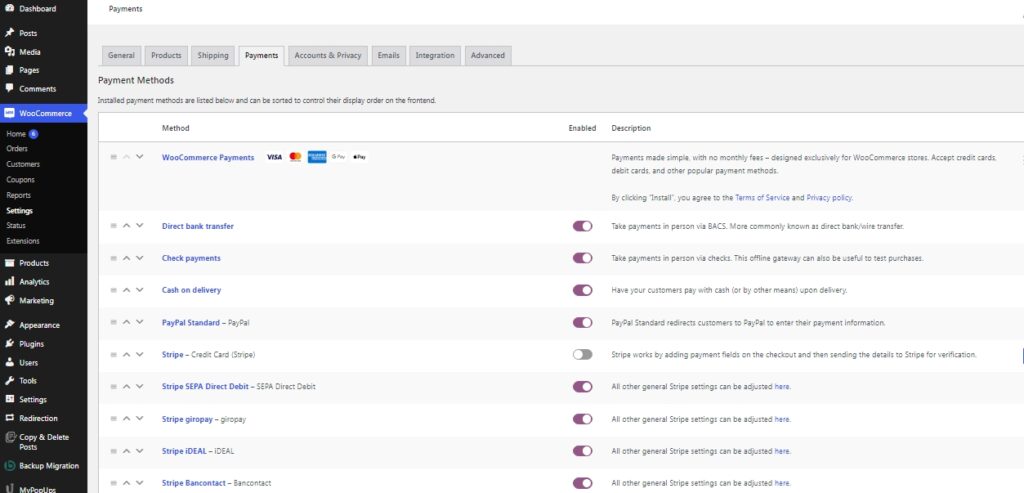Open the Integration tab

(435, 56)
